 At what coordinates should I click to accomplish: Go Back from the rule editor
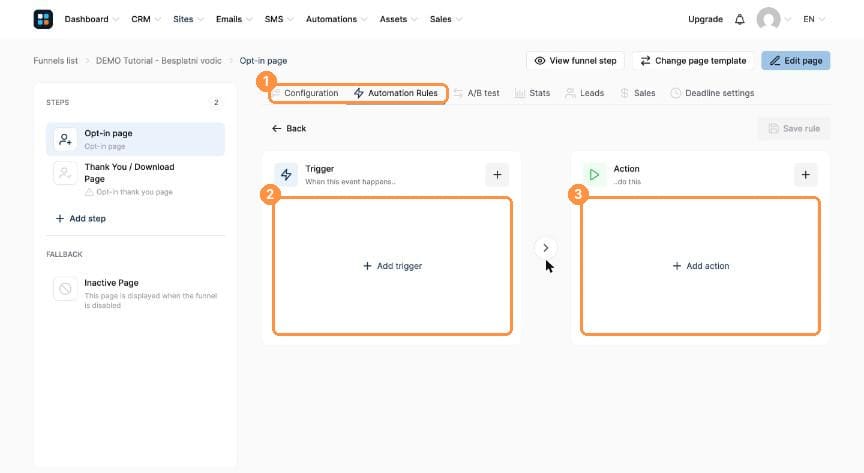click(x=289, y=128)
